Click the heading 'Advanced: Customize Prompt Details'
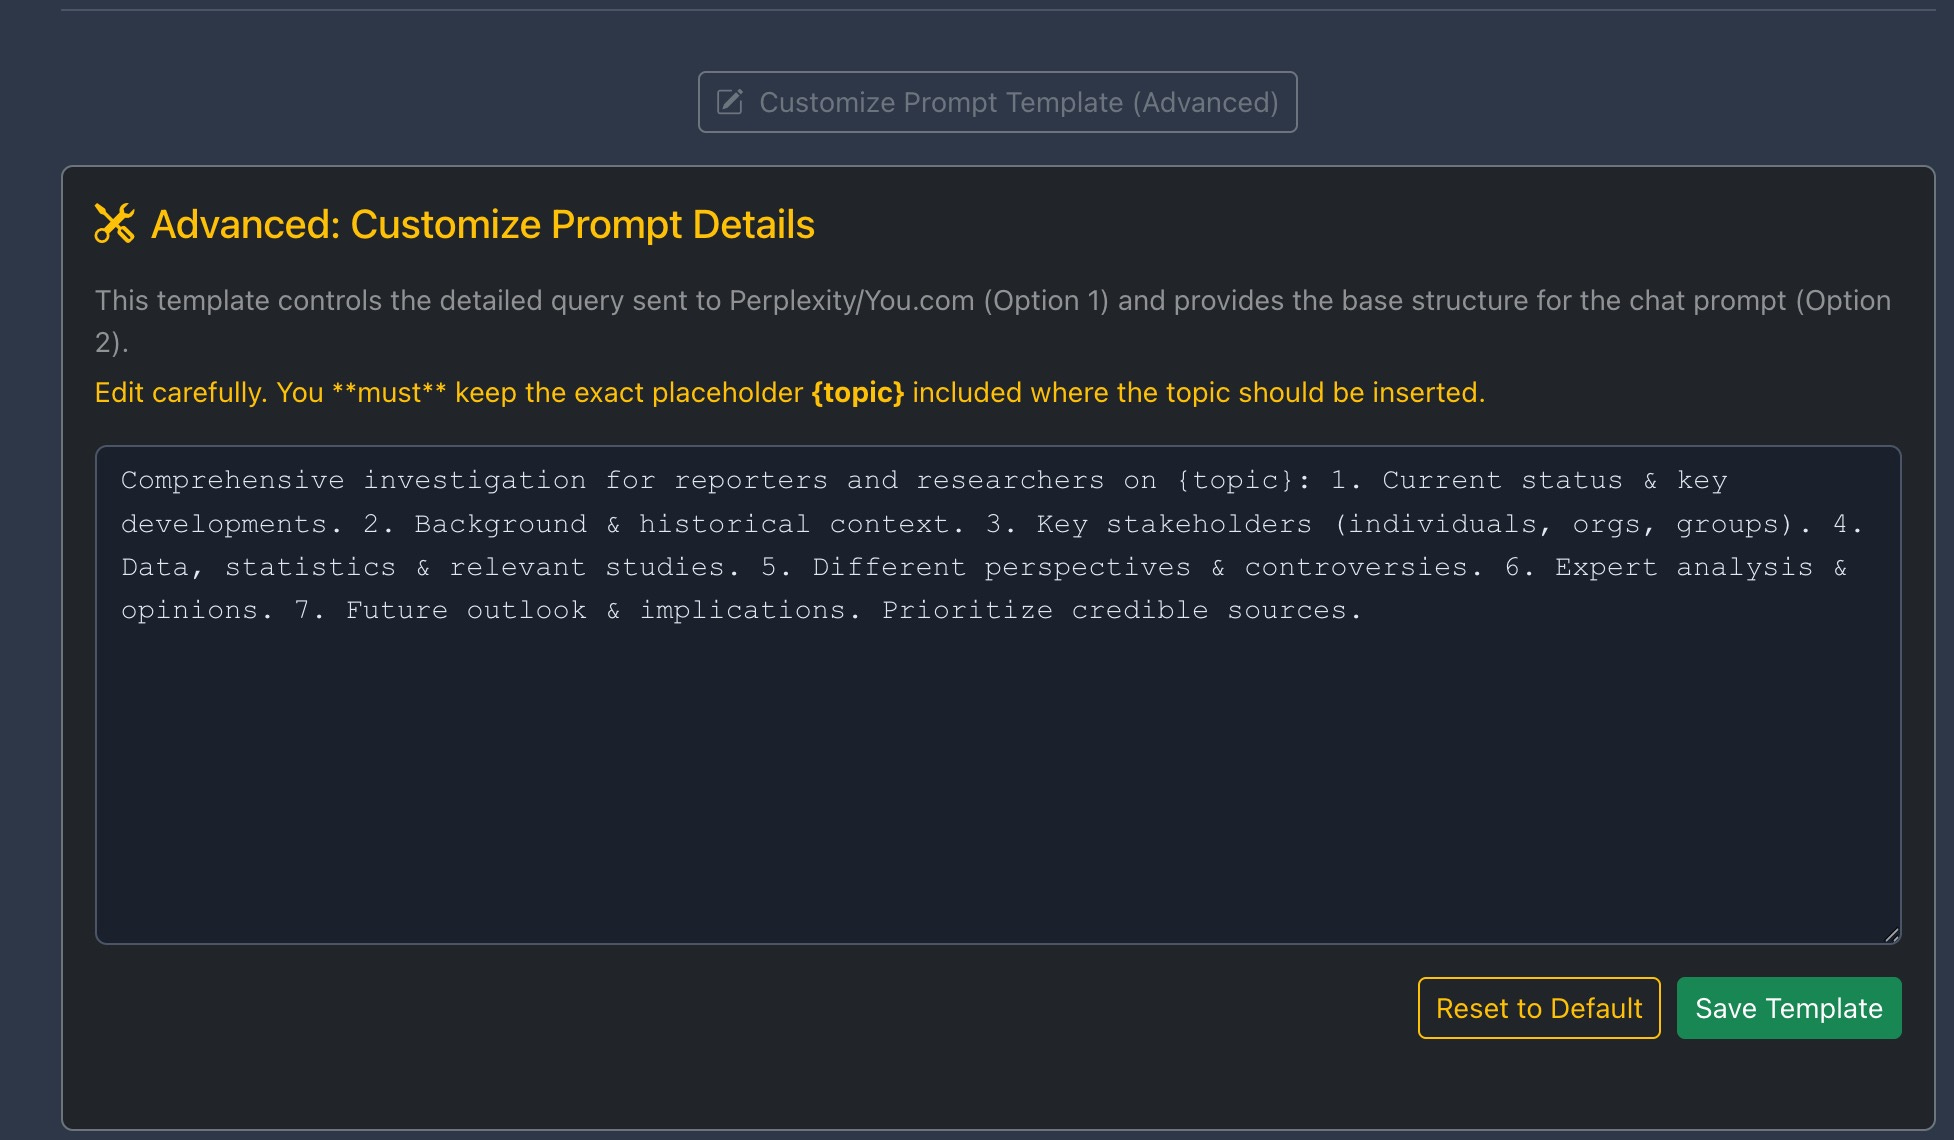1954x1140 pixels. 483,224
